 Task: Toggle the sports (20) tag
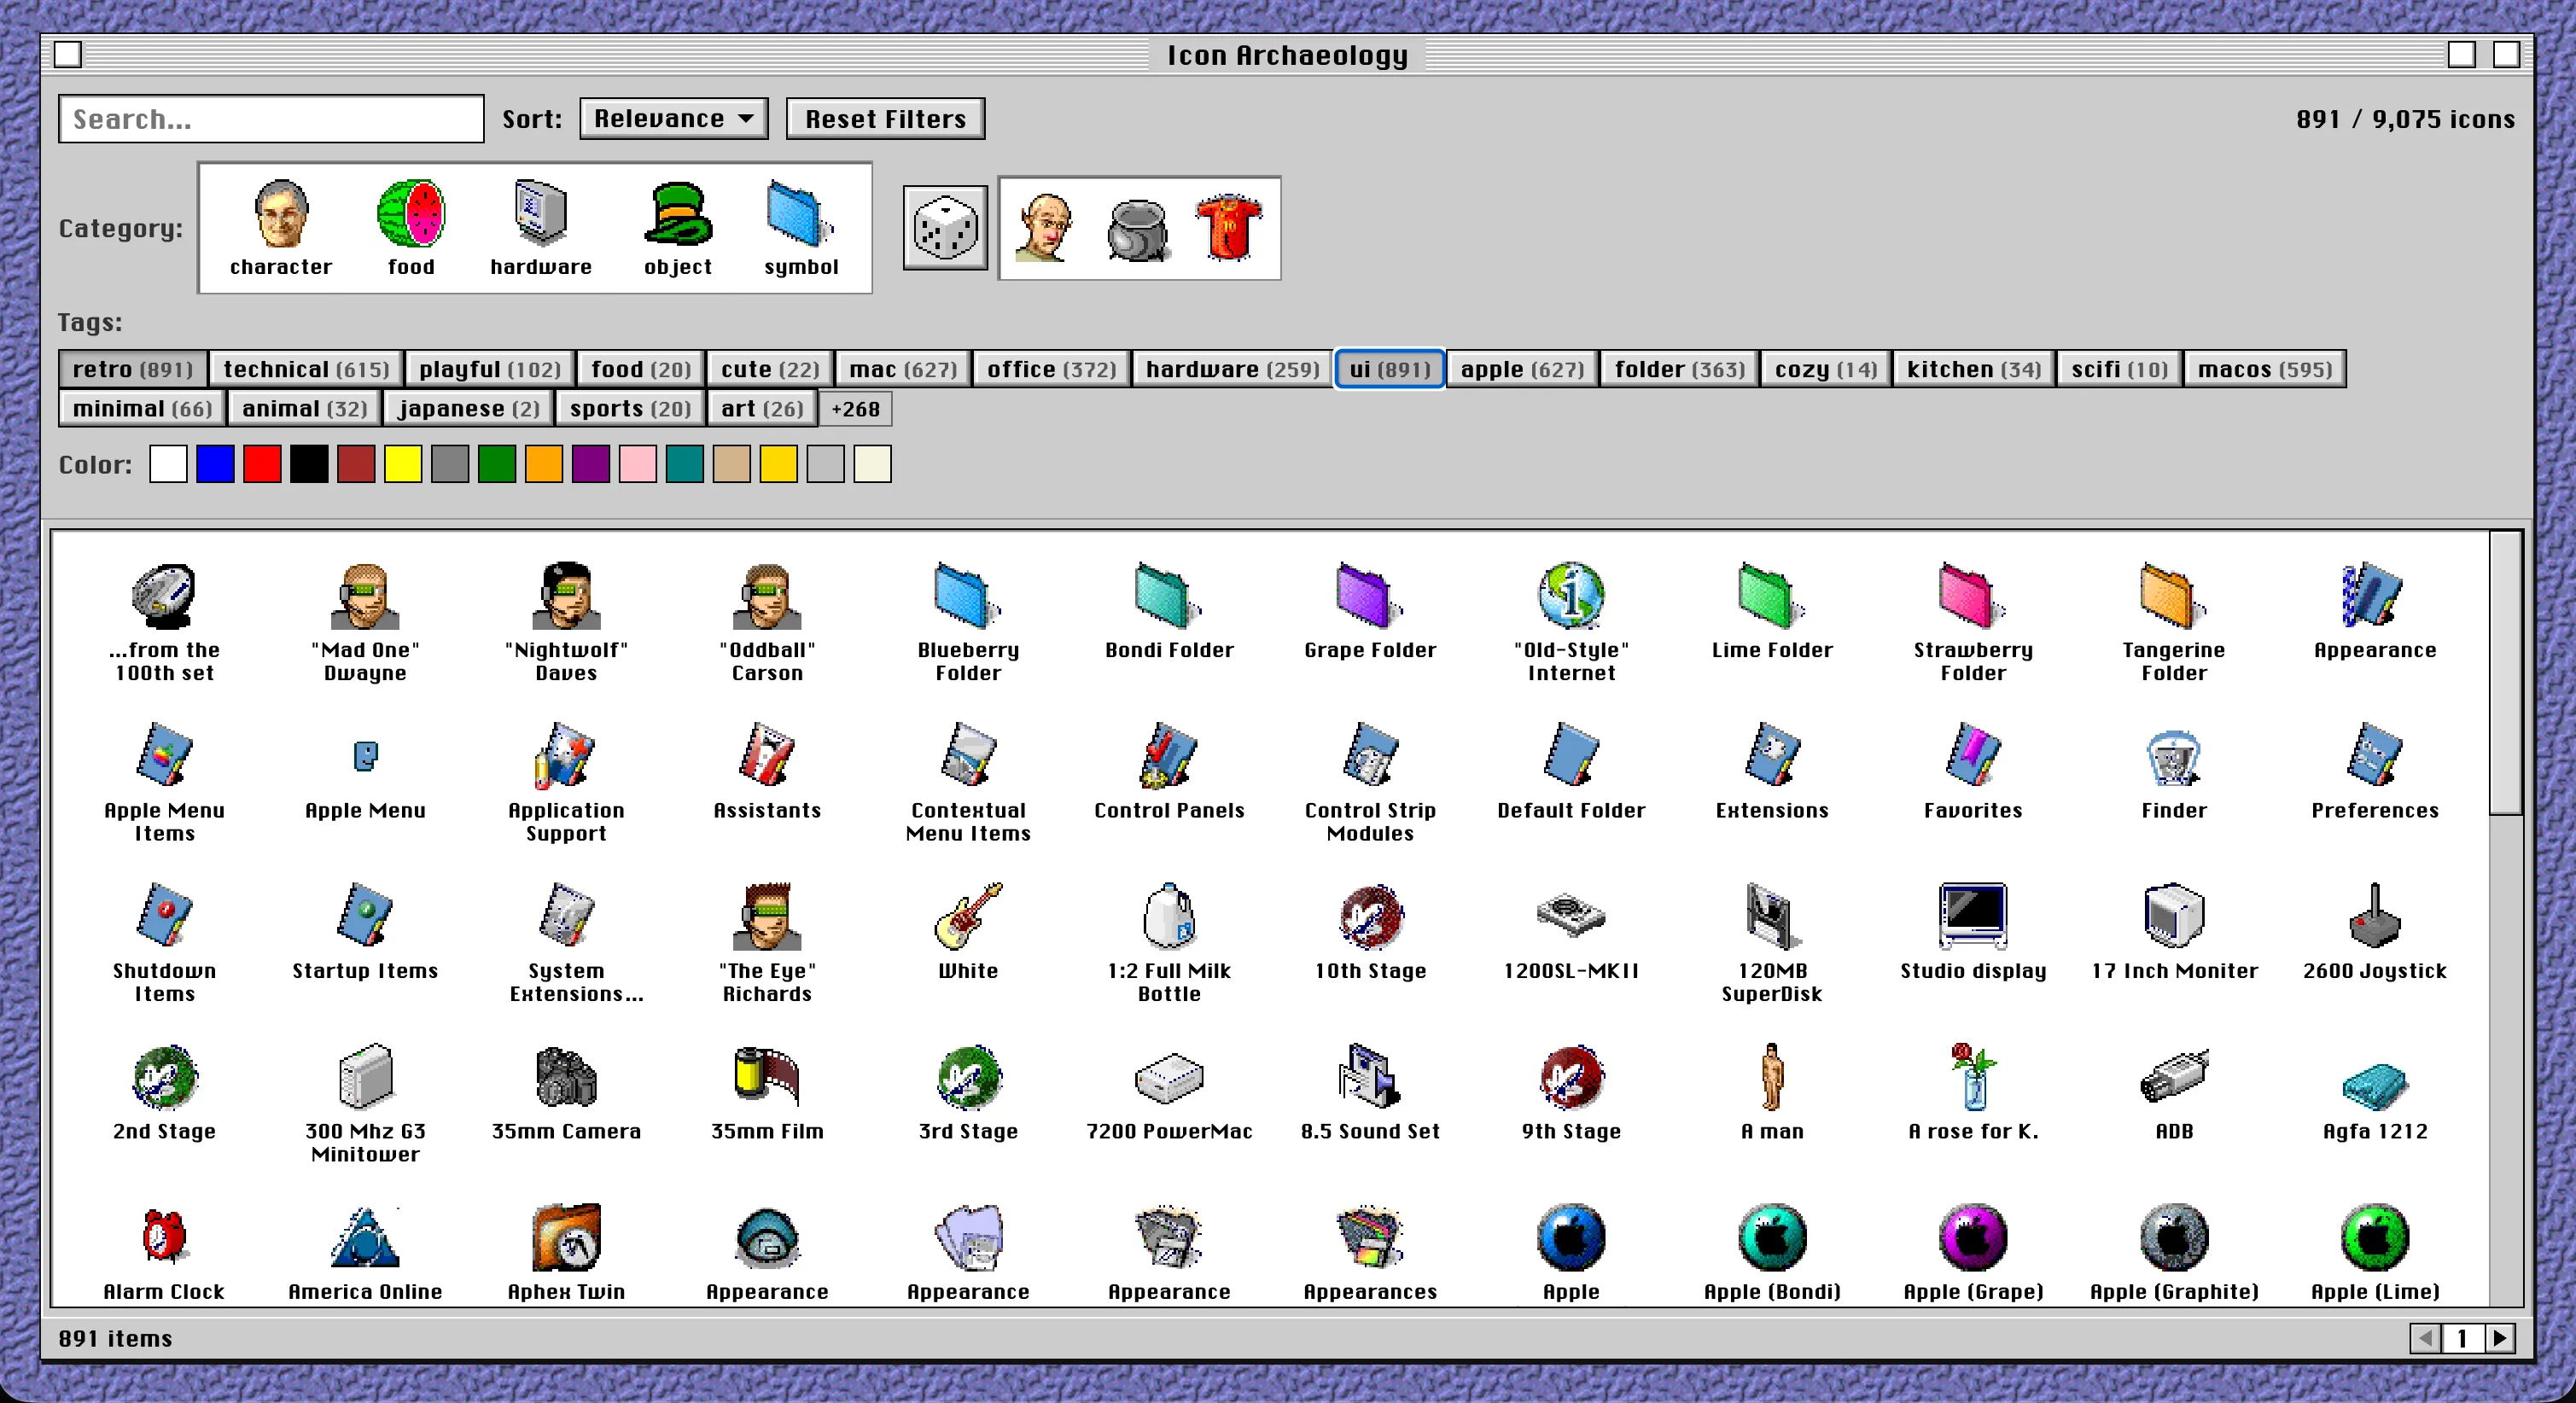[x=630, y=408]
